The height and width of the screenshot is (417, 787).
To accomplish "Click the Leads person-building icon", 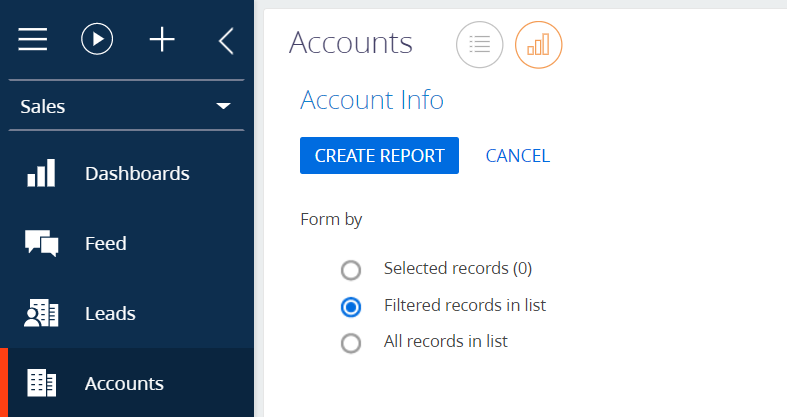I will tap(41, 313).
